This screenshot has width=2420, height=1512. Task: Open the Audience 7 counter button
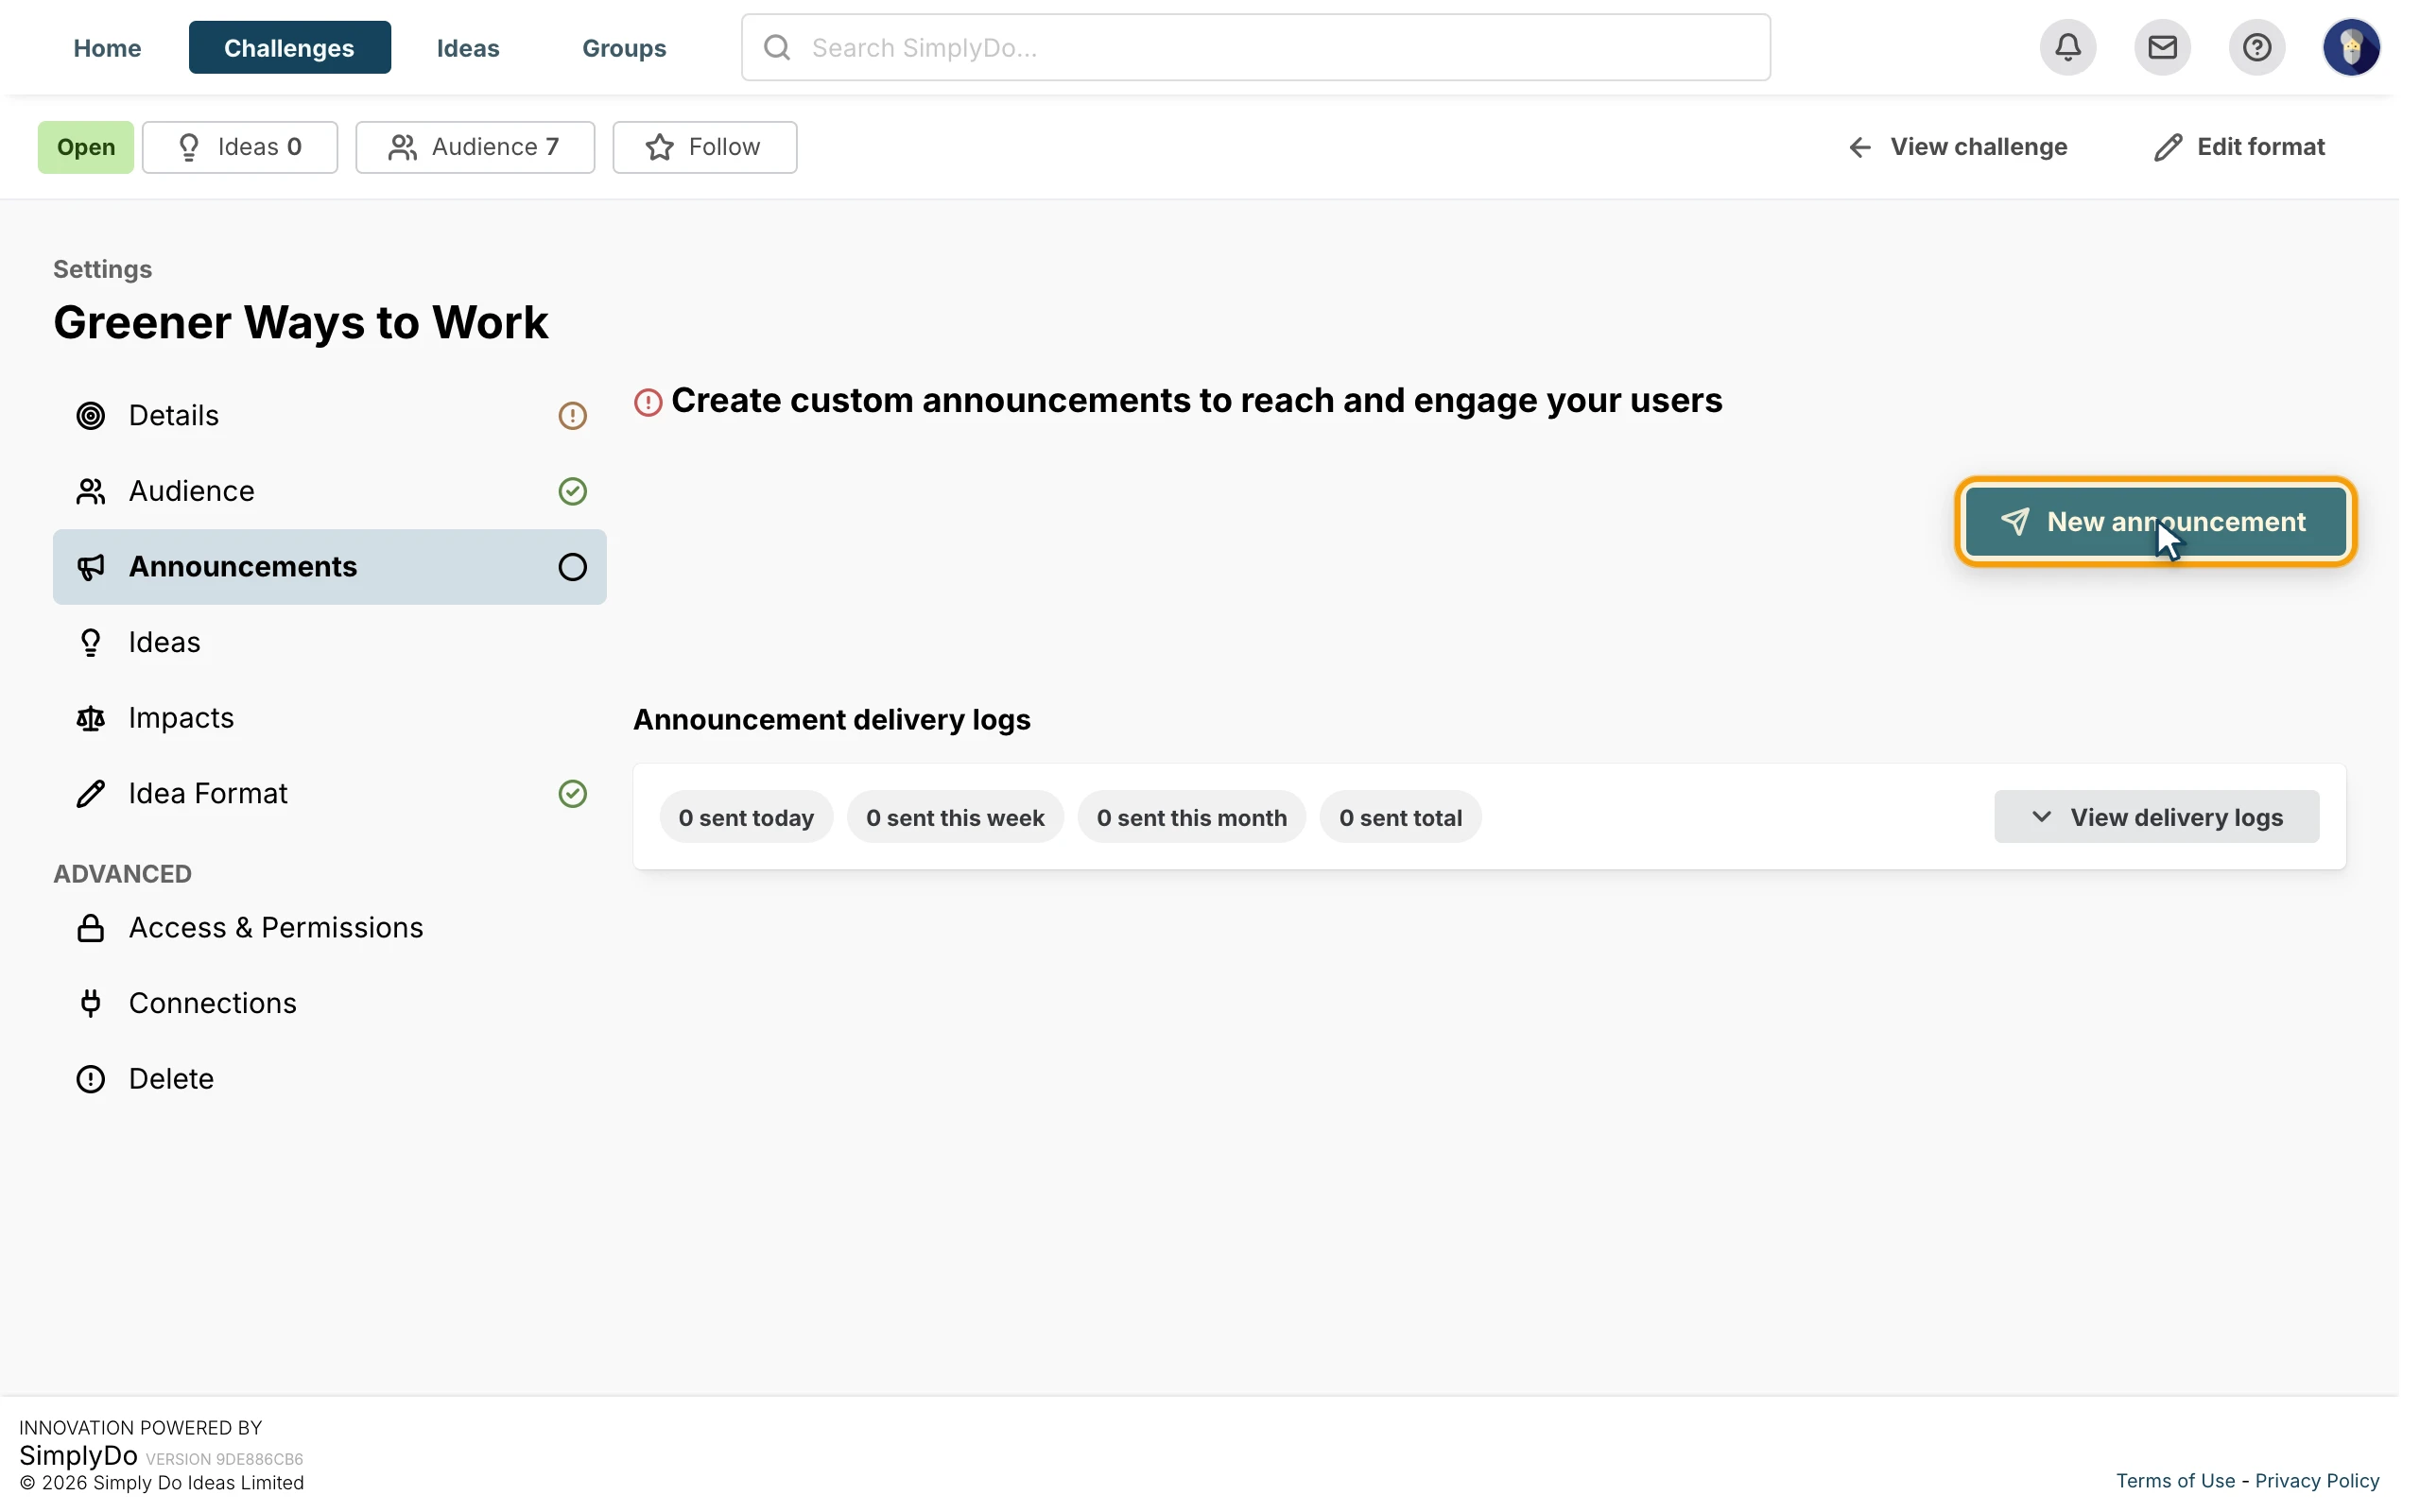click(475, 147)
